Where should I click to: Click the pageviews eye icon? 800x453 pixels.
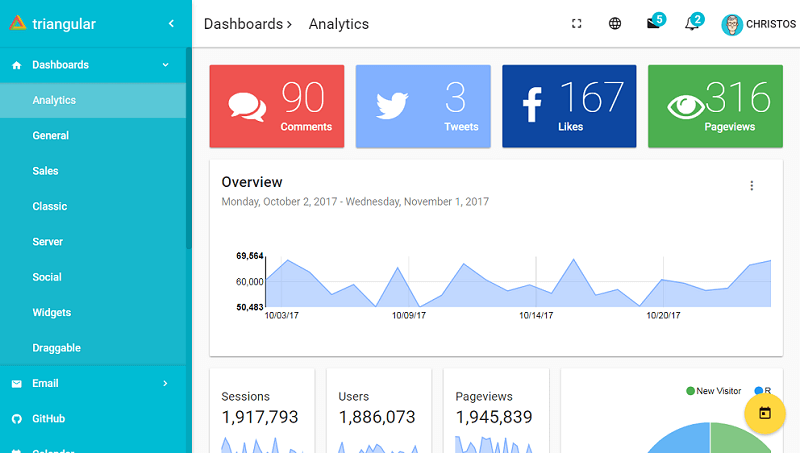pyautogui.click(x=686, y=106)
